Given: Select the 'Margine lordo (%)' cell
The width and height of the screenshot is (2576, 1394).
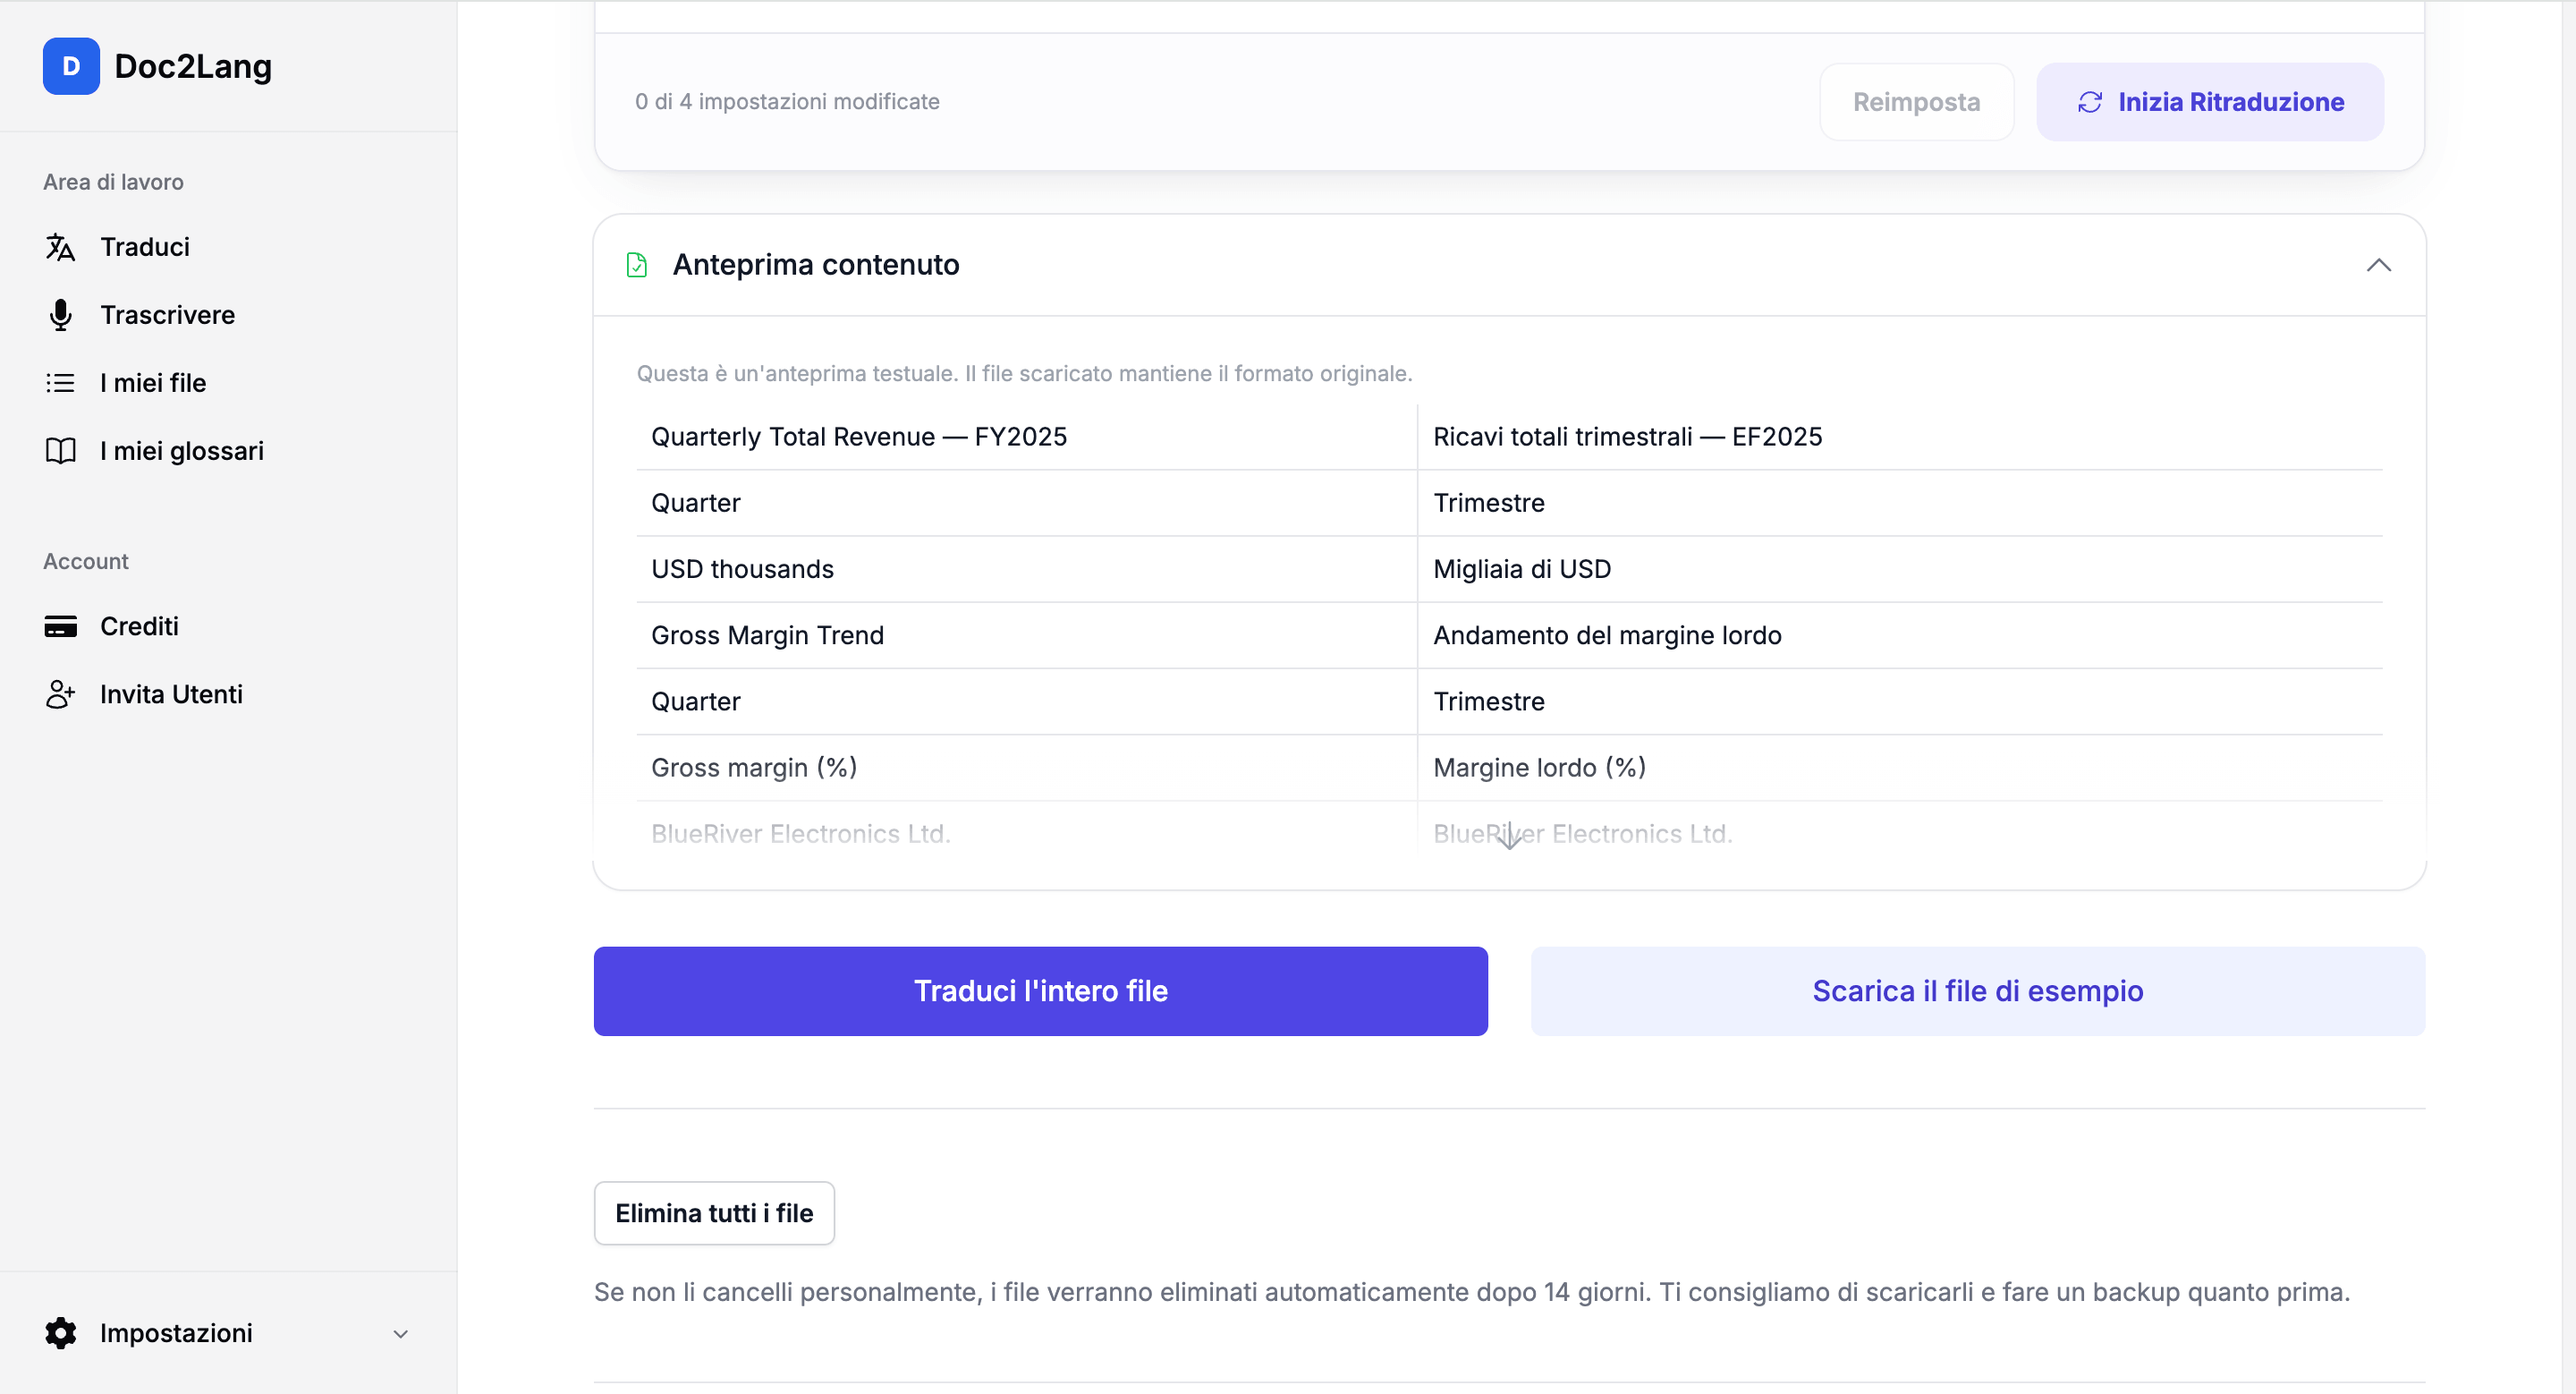Looking at the screenshot, I should pyautogui.click(x=1899, y=768).
